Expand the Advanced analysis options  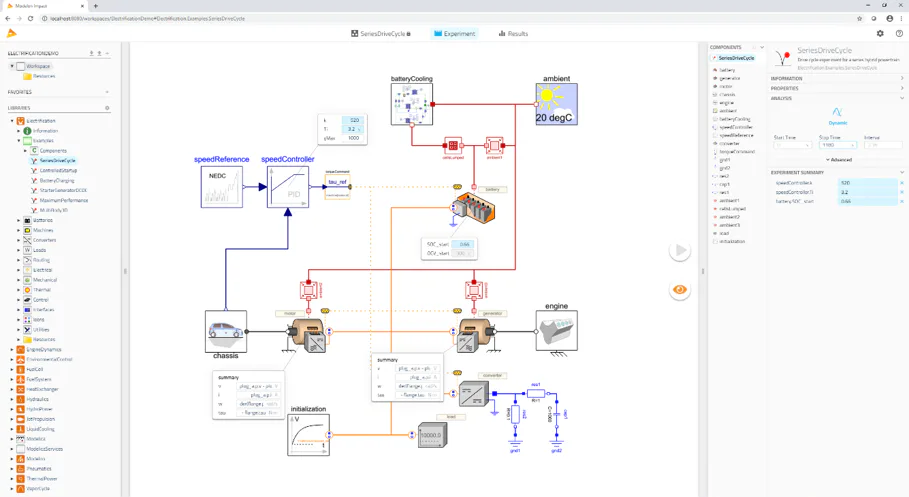(838, 159)
